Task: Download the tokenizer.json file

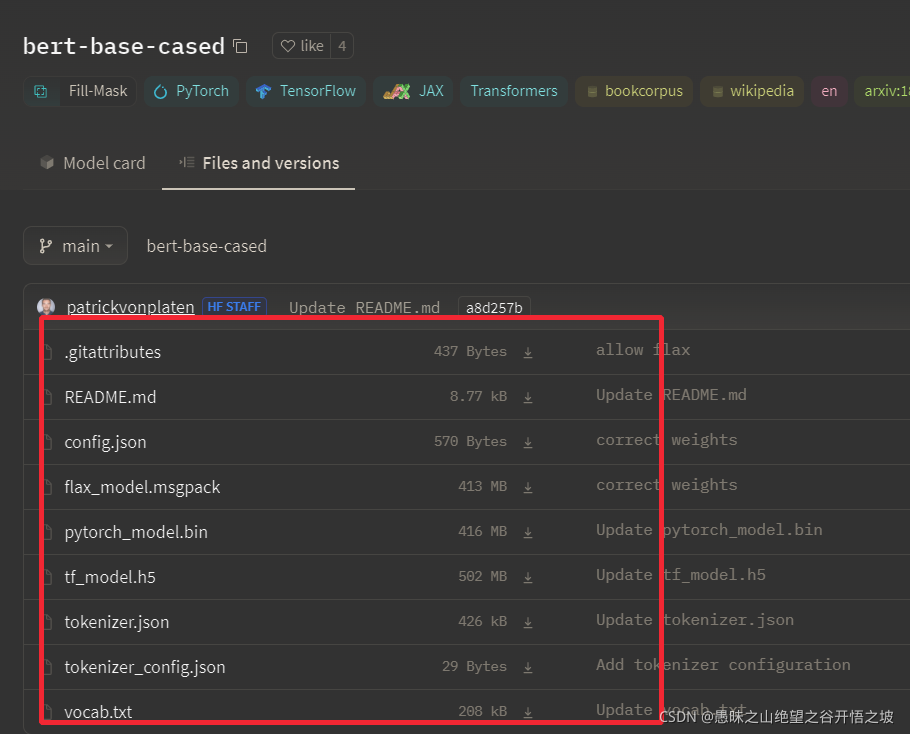Action: 528,623
